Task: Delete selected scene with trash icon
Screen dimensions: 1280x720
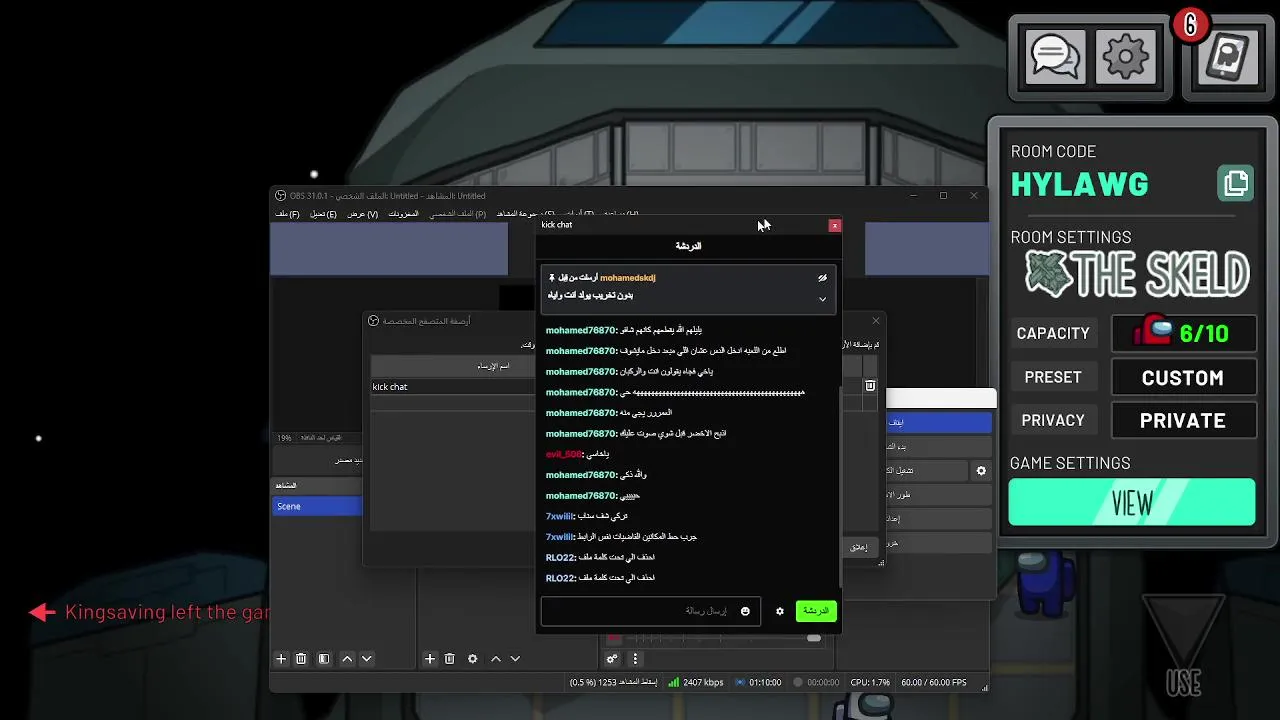Action: click(x=301, y=659)
